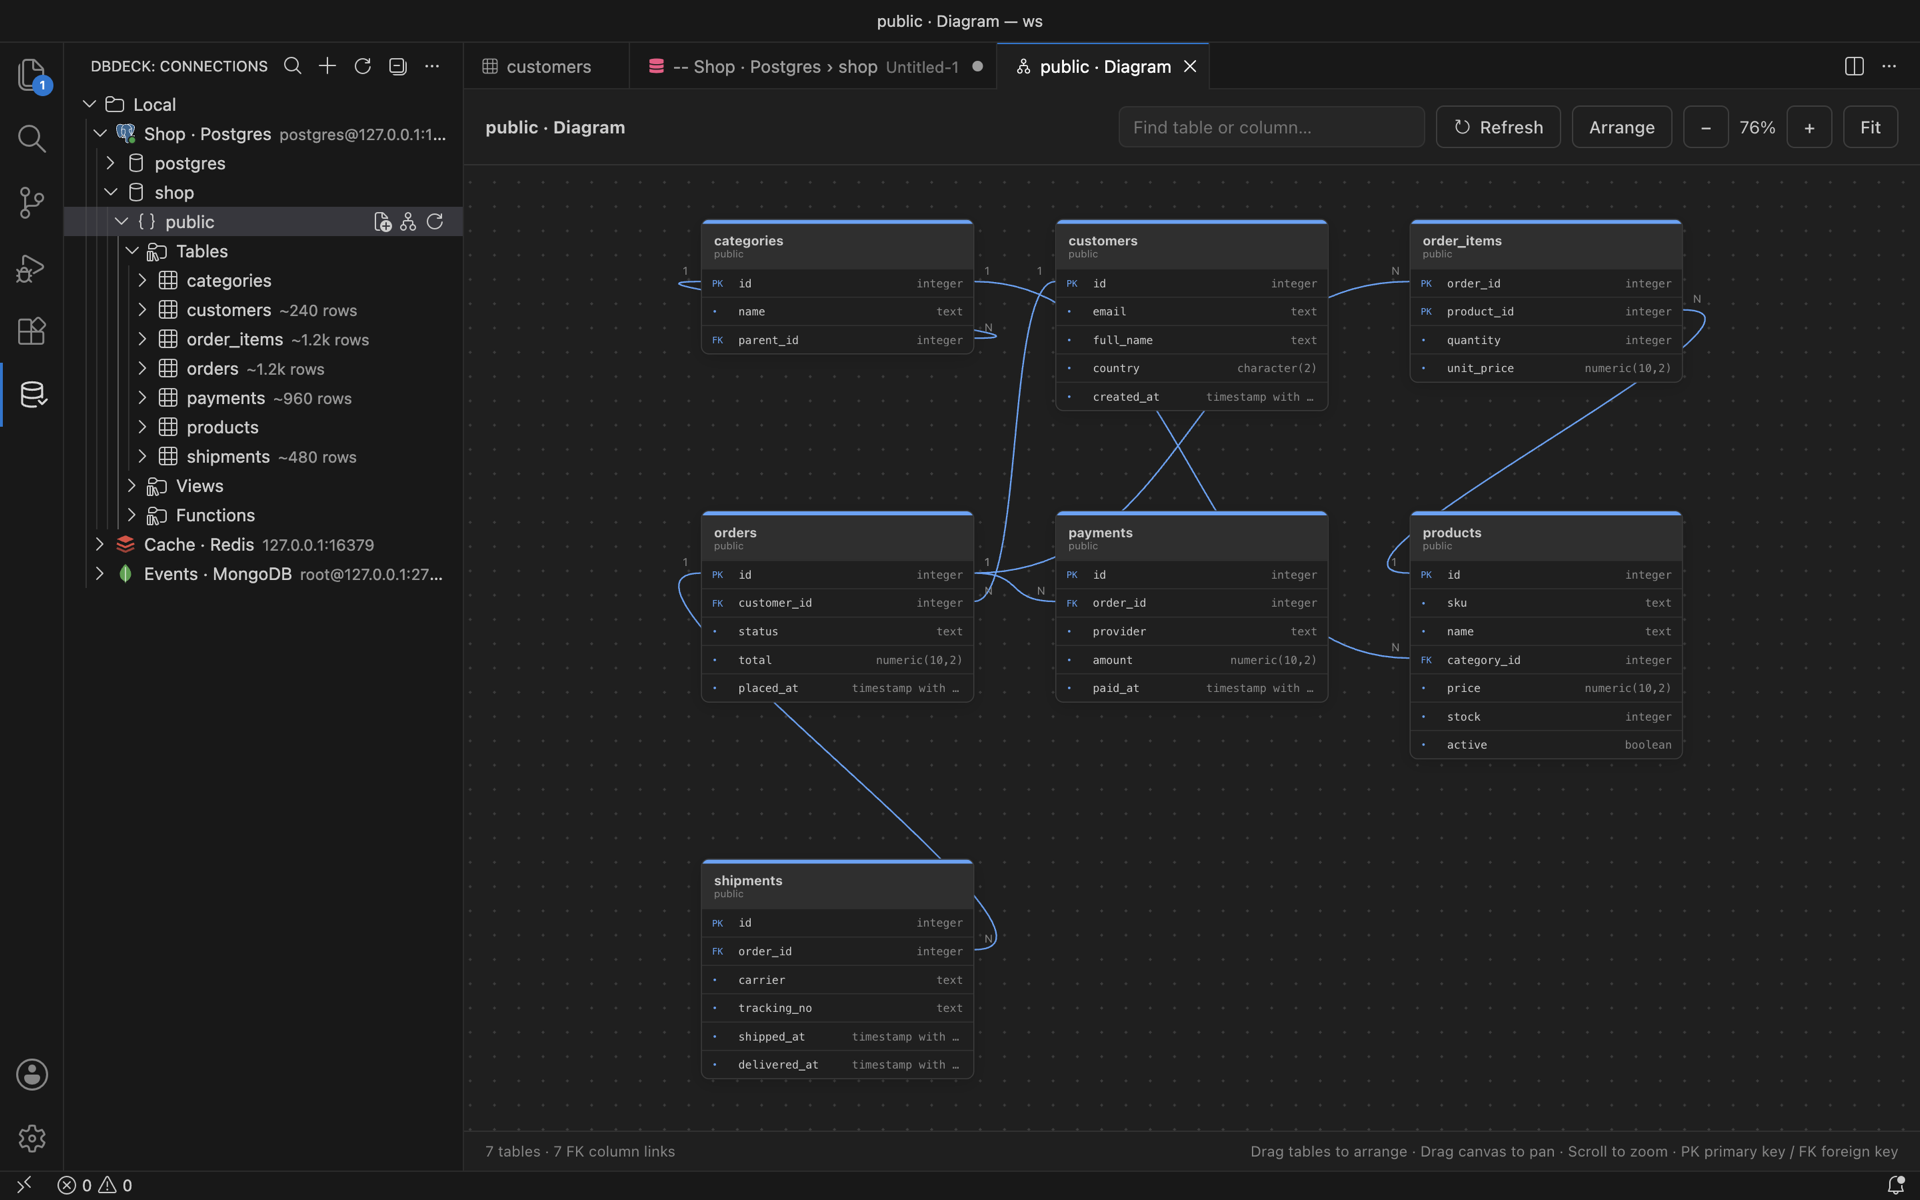Click category_id column in products table
Image resolution: width=1920 pixels, height=1200 pixels.
[1545, 660]
